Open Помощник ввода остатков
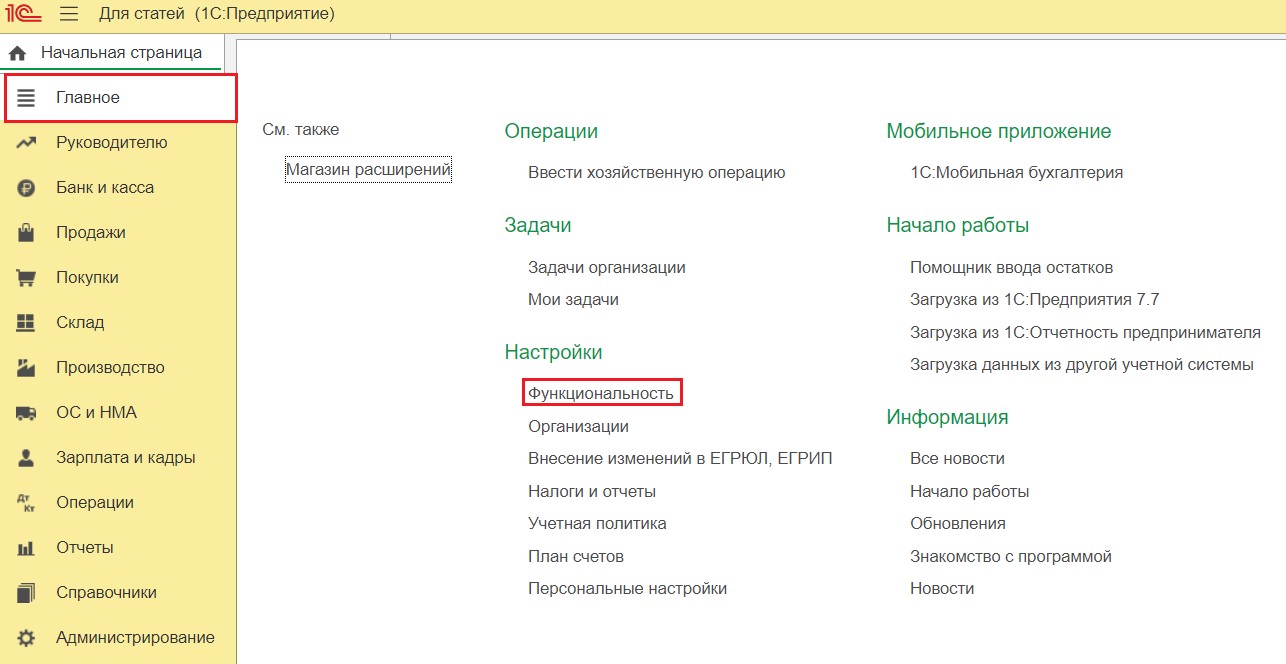 point(1012,268)
